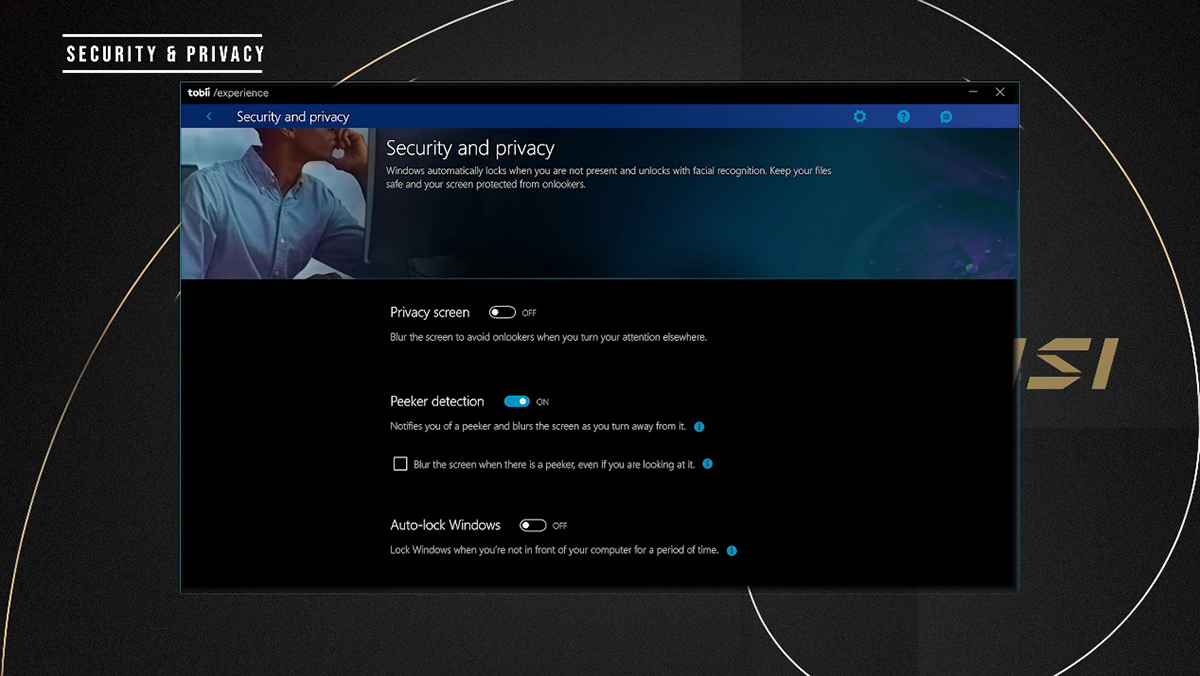Viewport: 1200px width, 676px height.
Task: Click info icon beside Auto-lock Windows description
Action: click(x=731, y=550)
